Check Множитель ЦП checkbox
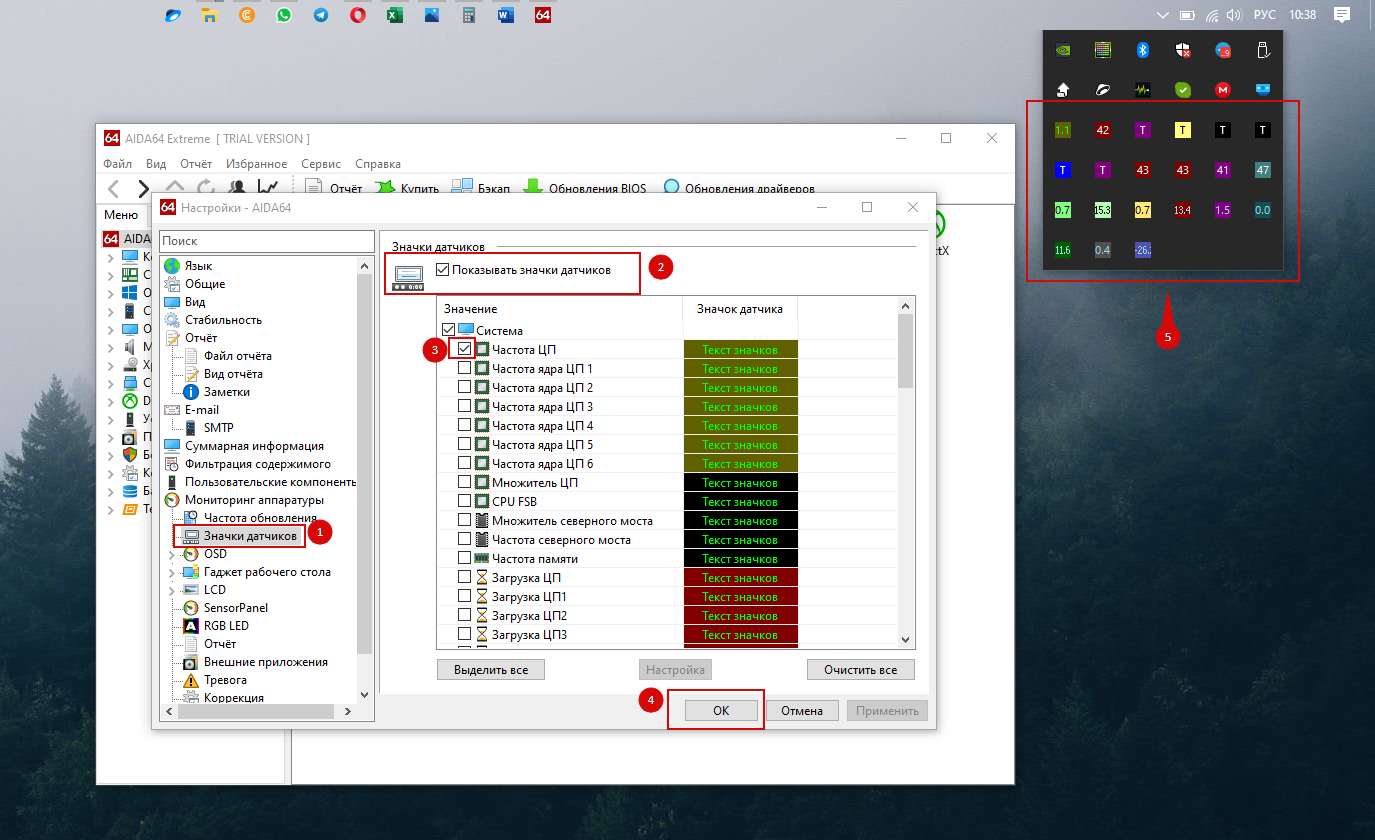1375x840 pixels. (x=465, y=482)
